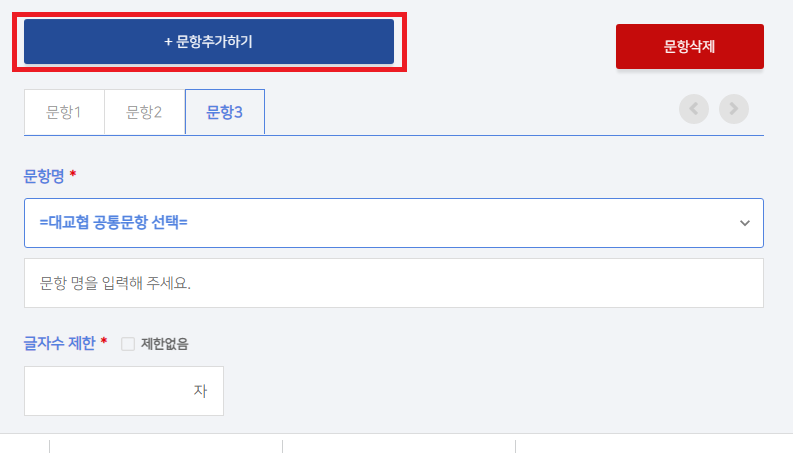Open the 문항2 tab
This screenshot has height=453, width=793.
144,112
